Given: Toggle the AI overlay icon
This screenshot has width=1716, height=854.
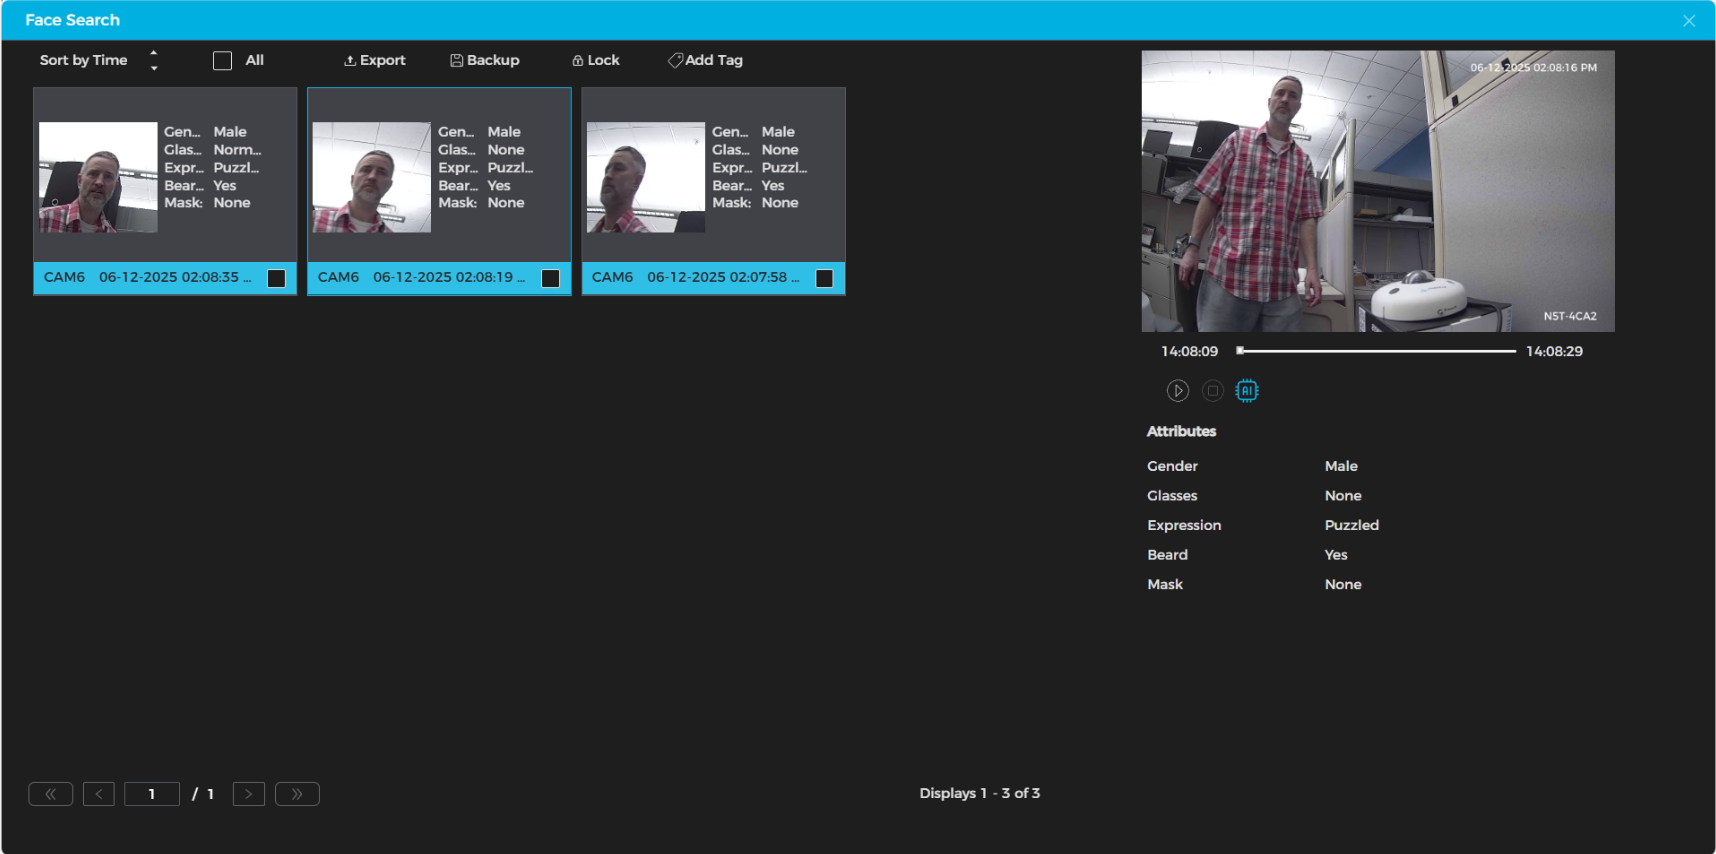Looking at the screenshot, I should point(1246,391).
